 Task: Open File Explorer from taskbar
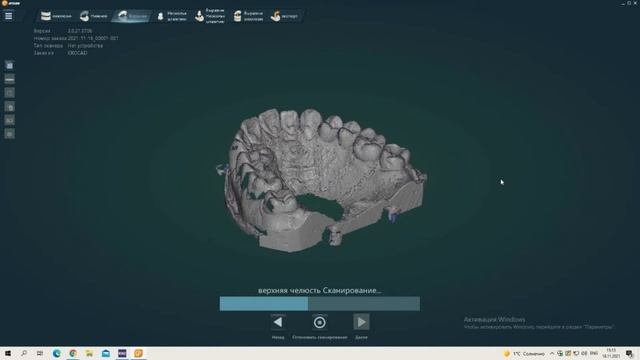coord(89,353)
